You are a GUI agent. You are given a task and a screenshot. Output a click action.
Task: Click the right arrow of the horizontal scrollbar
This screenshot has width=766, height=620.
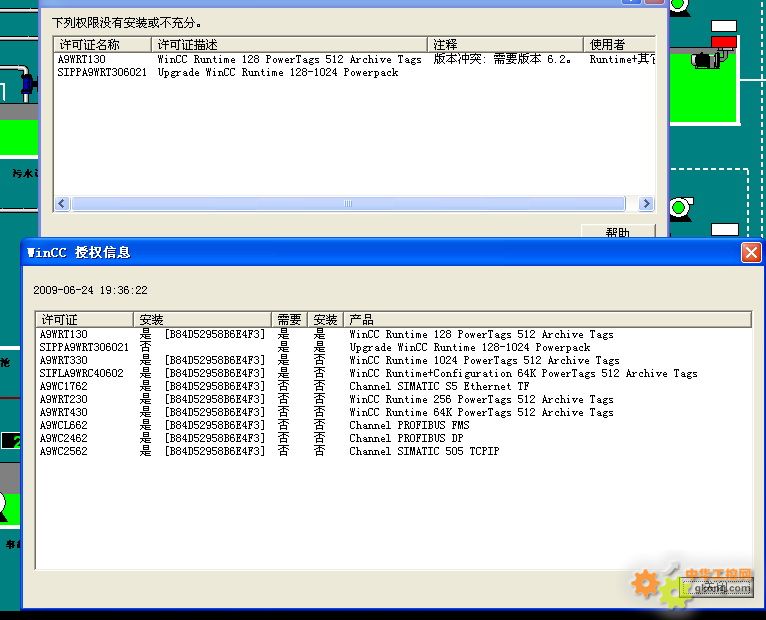point(646,203)
